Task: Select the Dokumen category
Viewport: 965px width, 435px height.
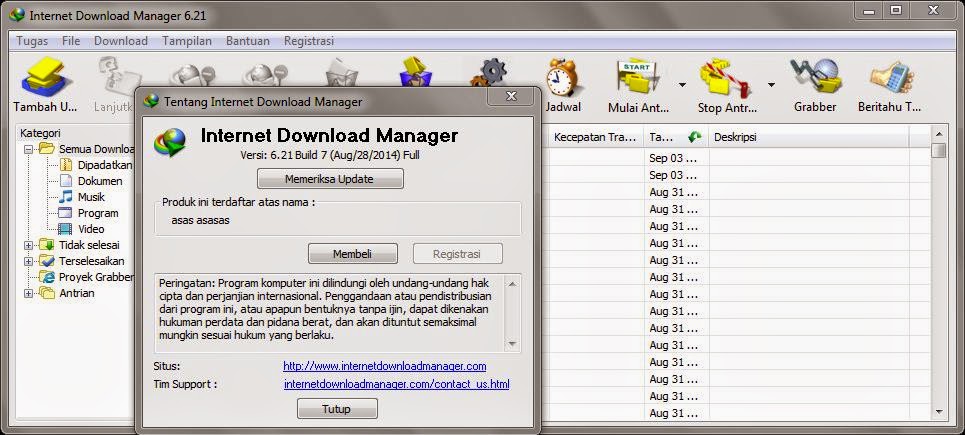Action: tap(91, 181)
